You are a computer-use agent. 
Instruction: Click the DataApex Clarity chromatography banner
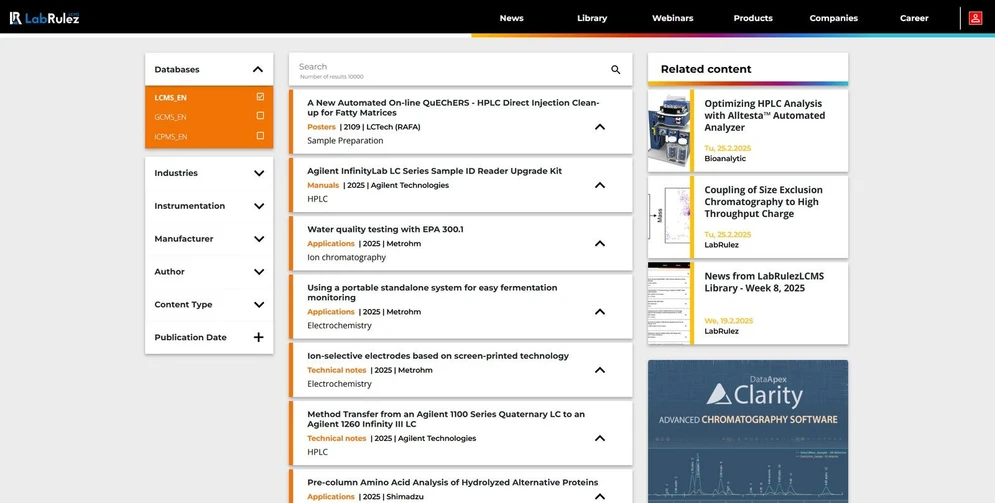coord(747,430)
